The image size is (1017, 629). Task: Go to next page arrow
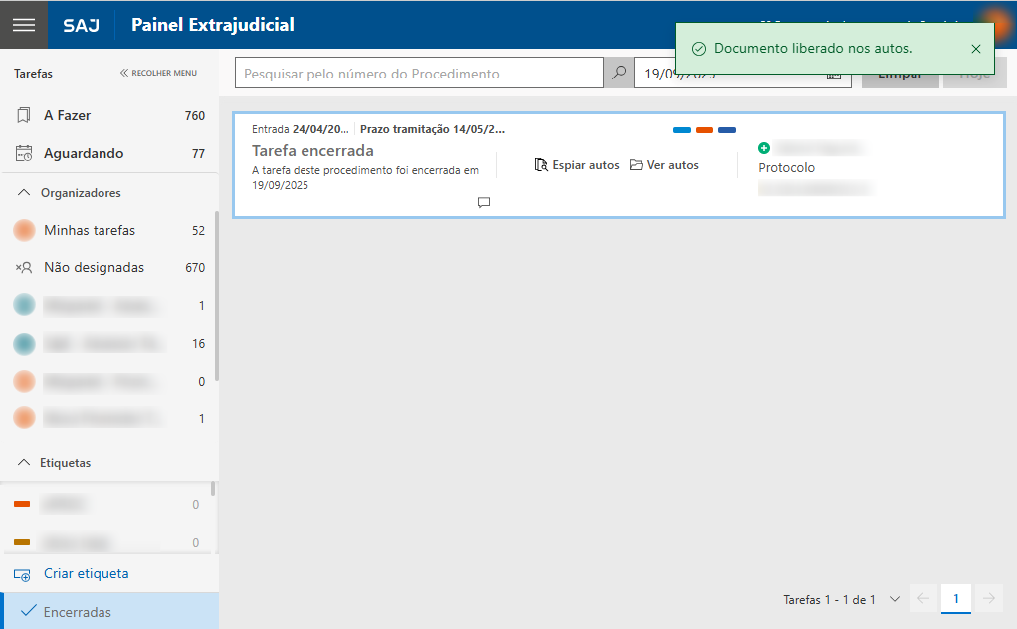click(989, 599)
